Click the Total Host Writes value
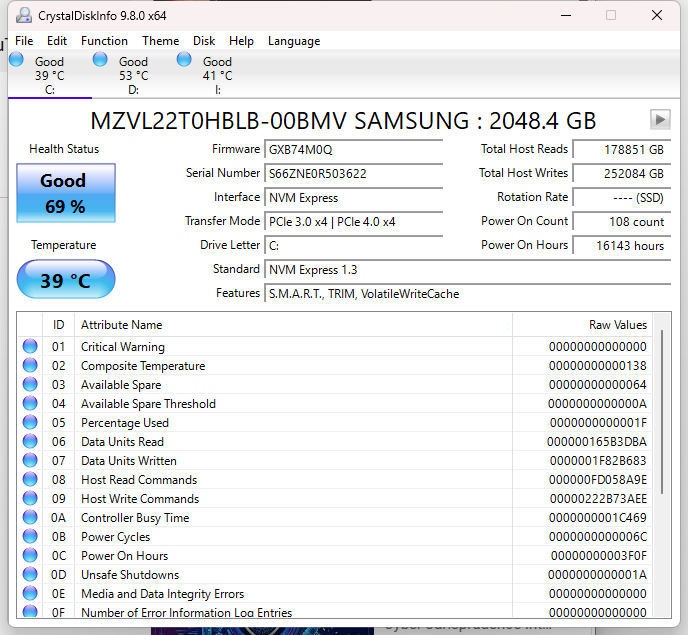 click(x=622, y=174)
